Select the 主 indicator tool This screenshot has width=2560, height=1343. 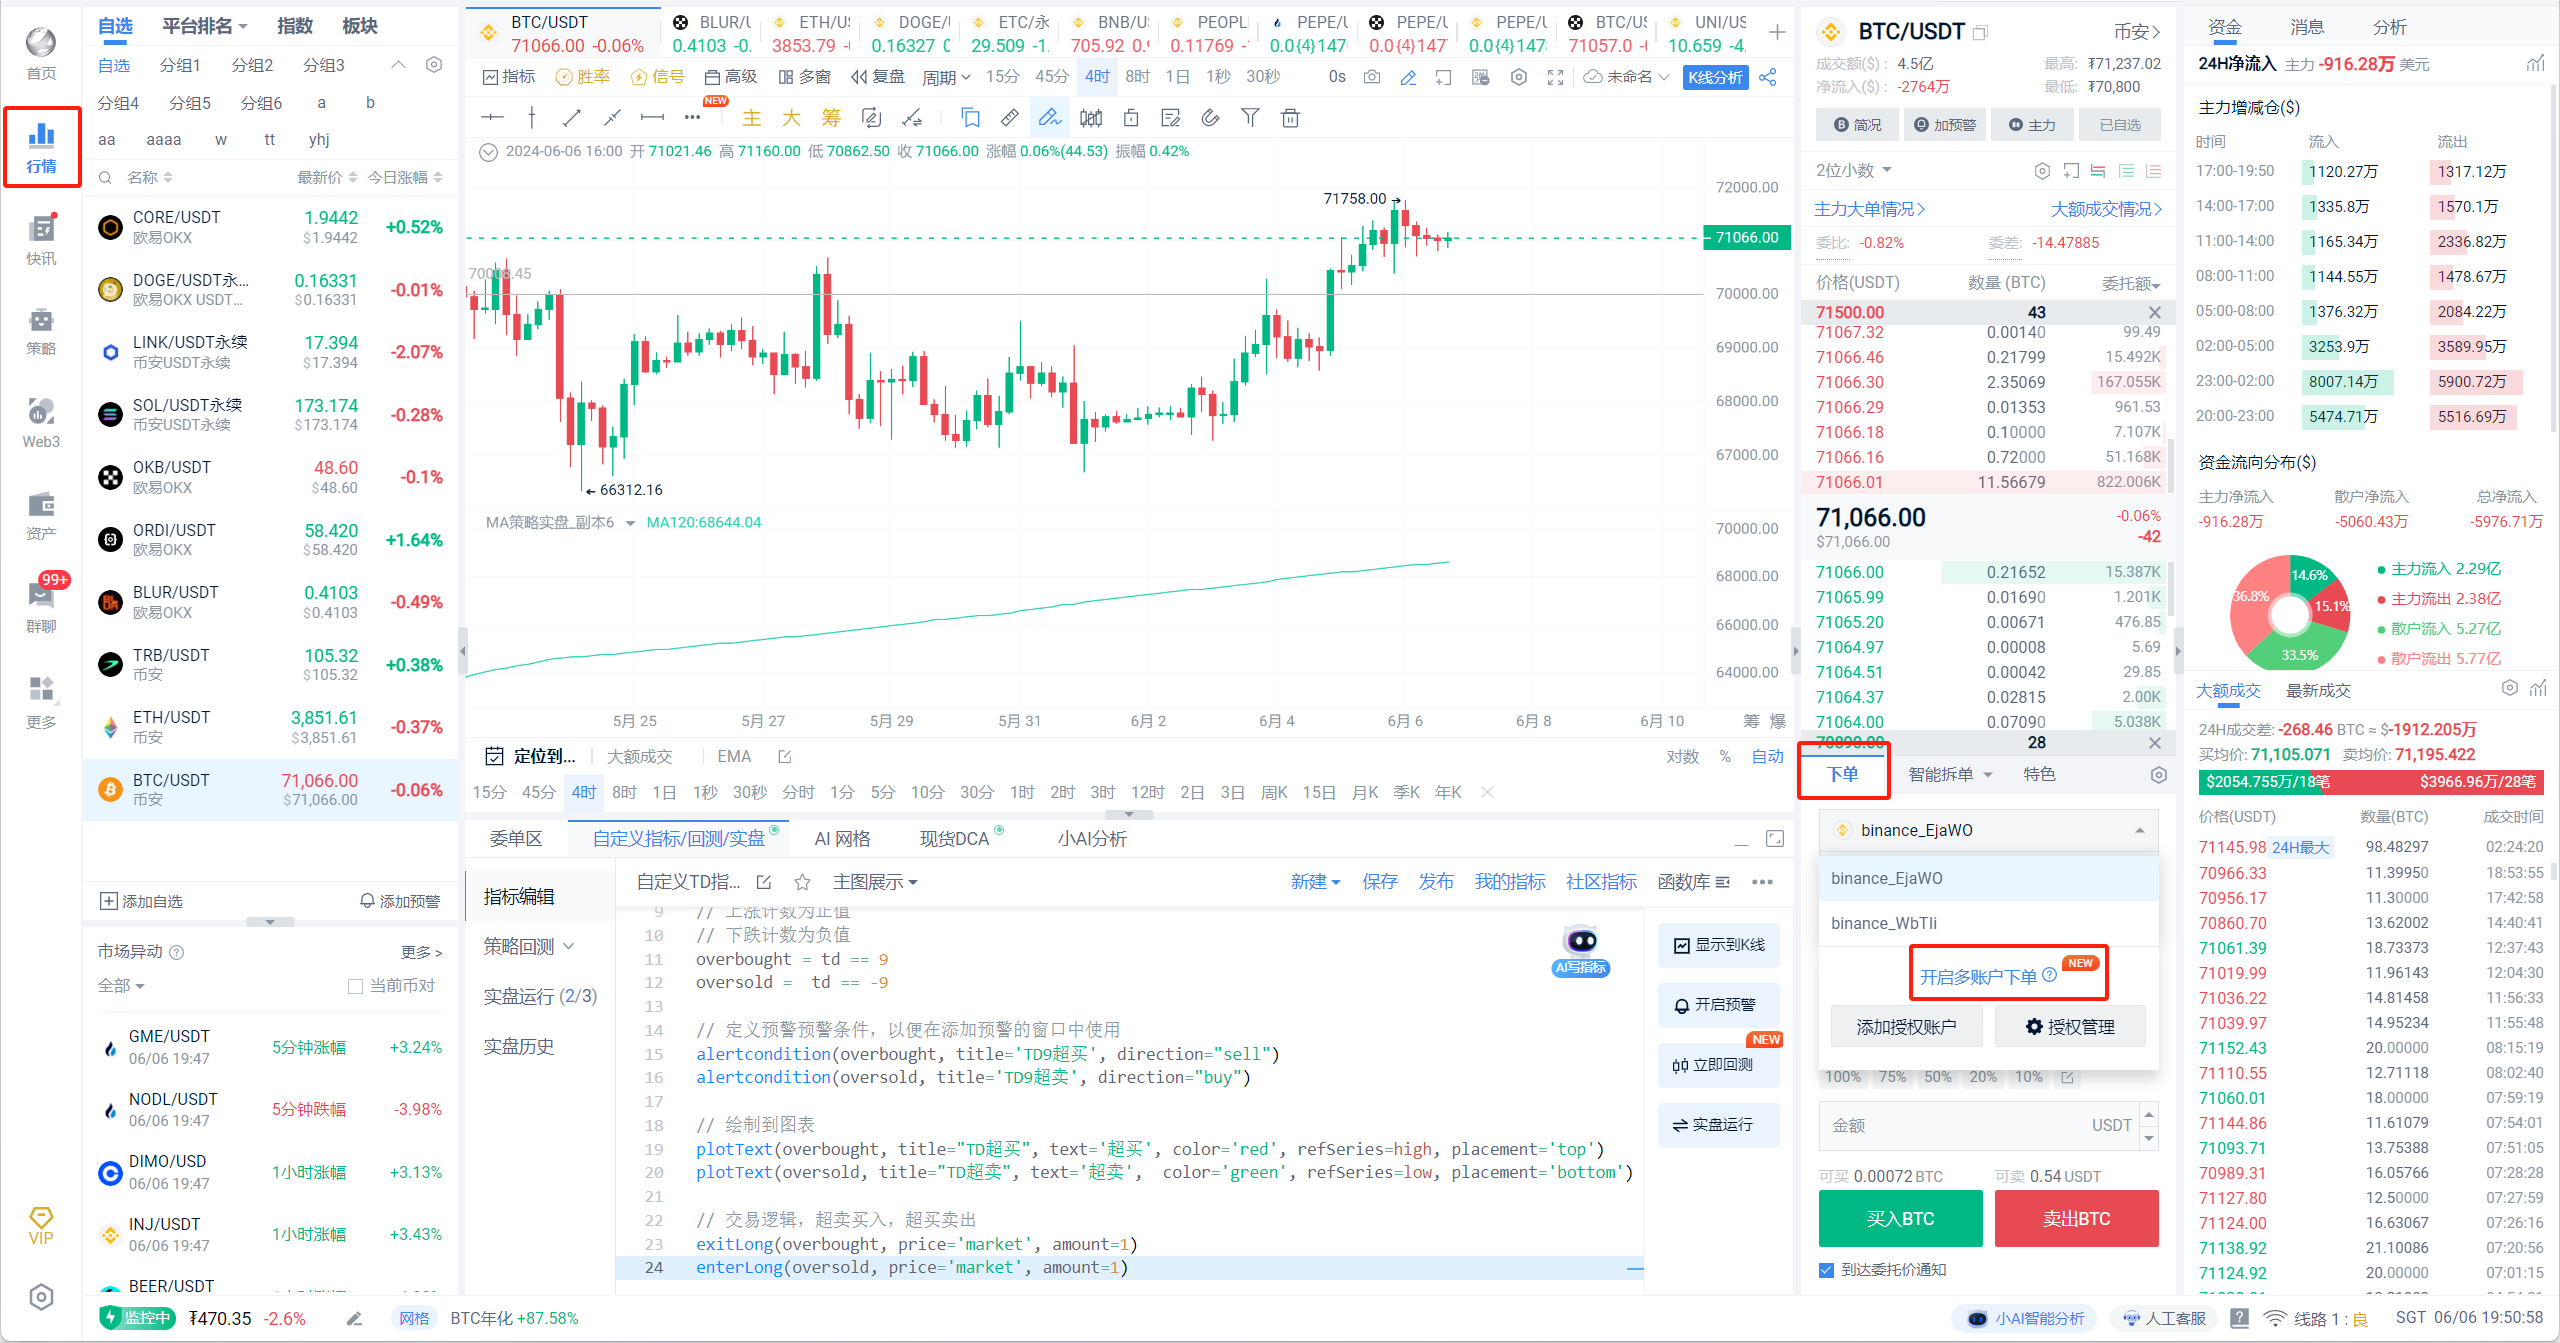click(x=752, y=118)
